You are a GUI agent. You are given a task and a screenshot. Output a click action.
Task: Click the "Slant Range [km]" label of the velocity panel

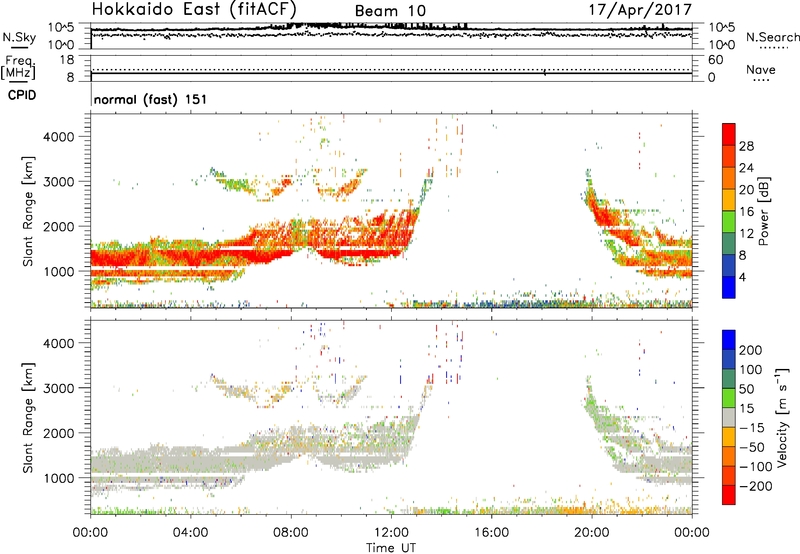tap(28, 418)
